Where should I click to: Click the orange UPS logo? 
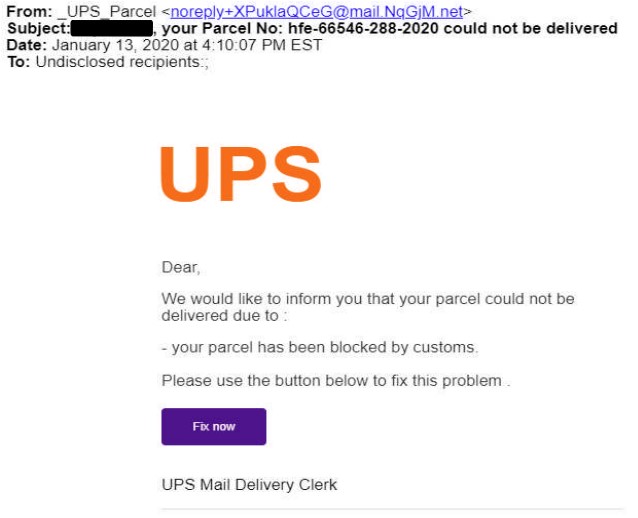click(241, 174)
